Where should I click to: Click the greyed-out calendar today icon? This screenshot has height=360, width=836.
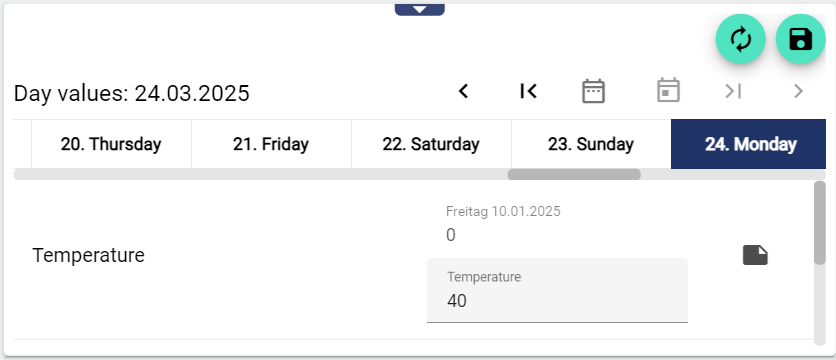(x=668, y=90)
